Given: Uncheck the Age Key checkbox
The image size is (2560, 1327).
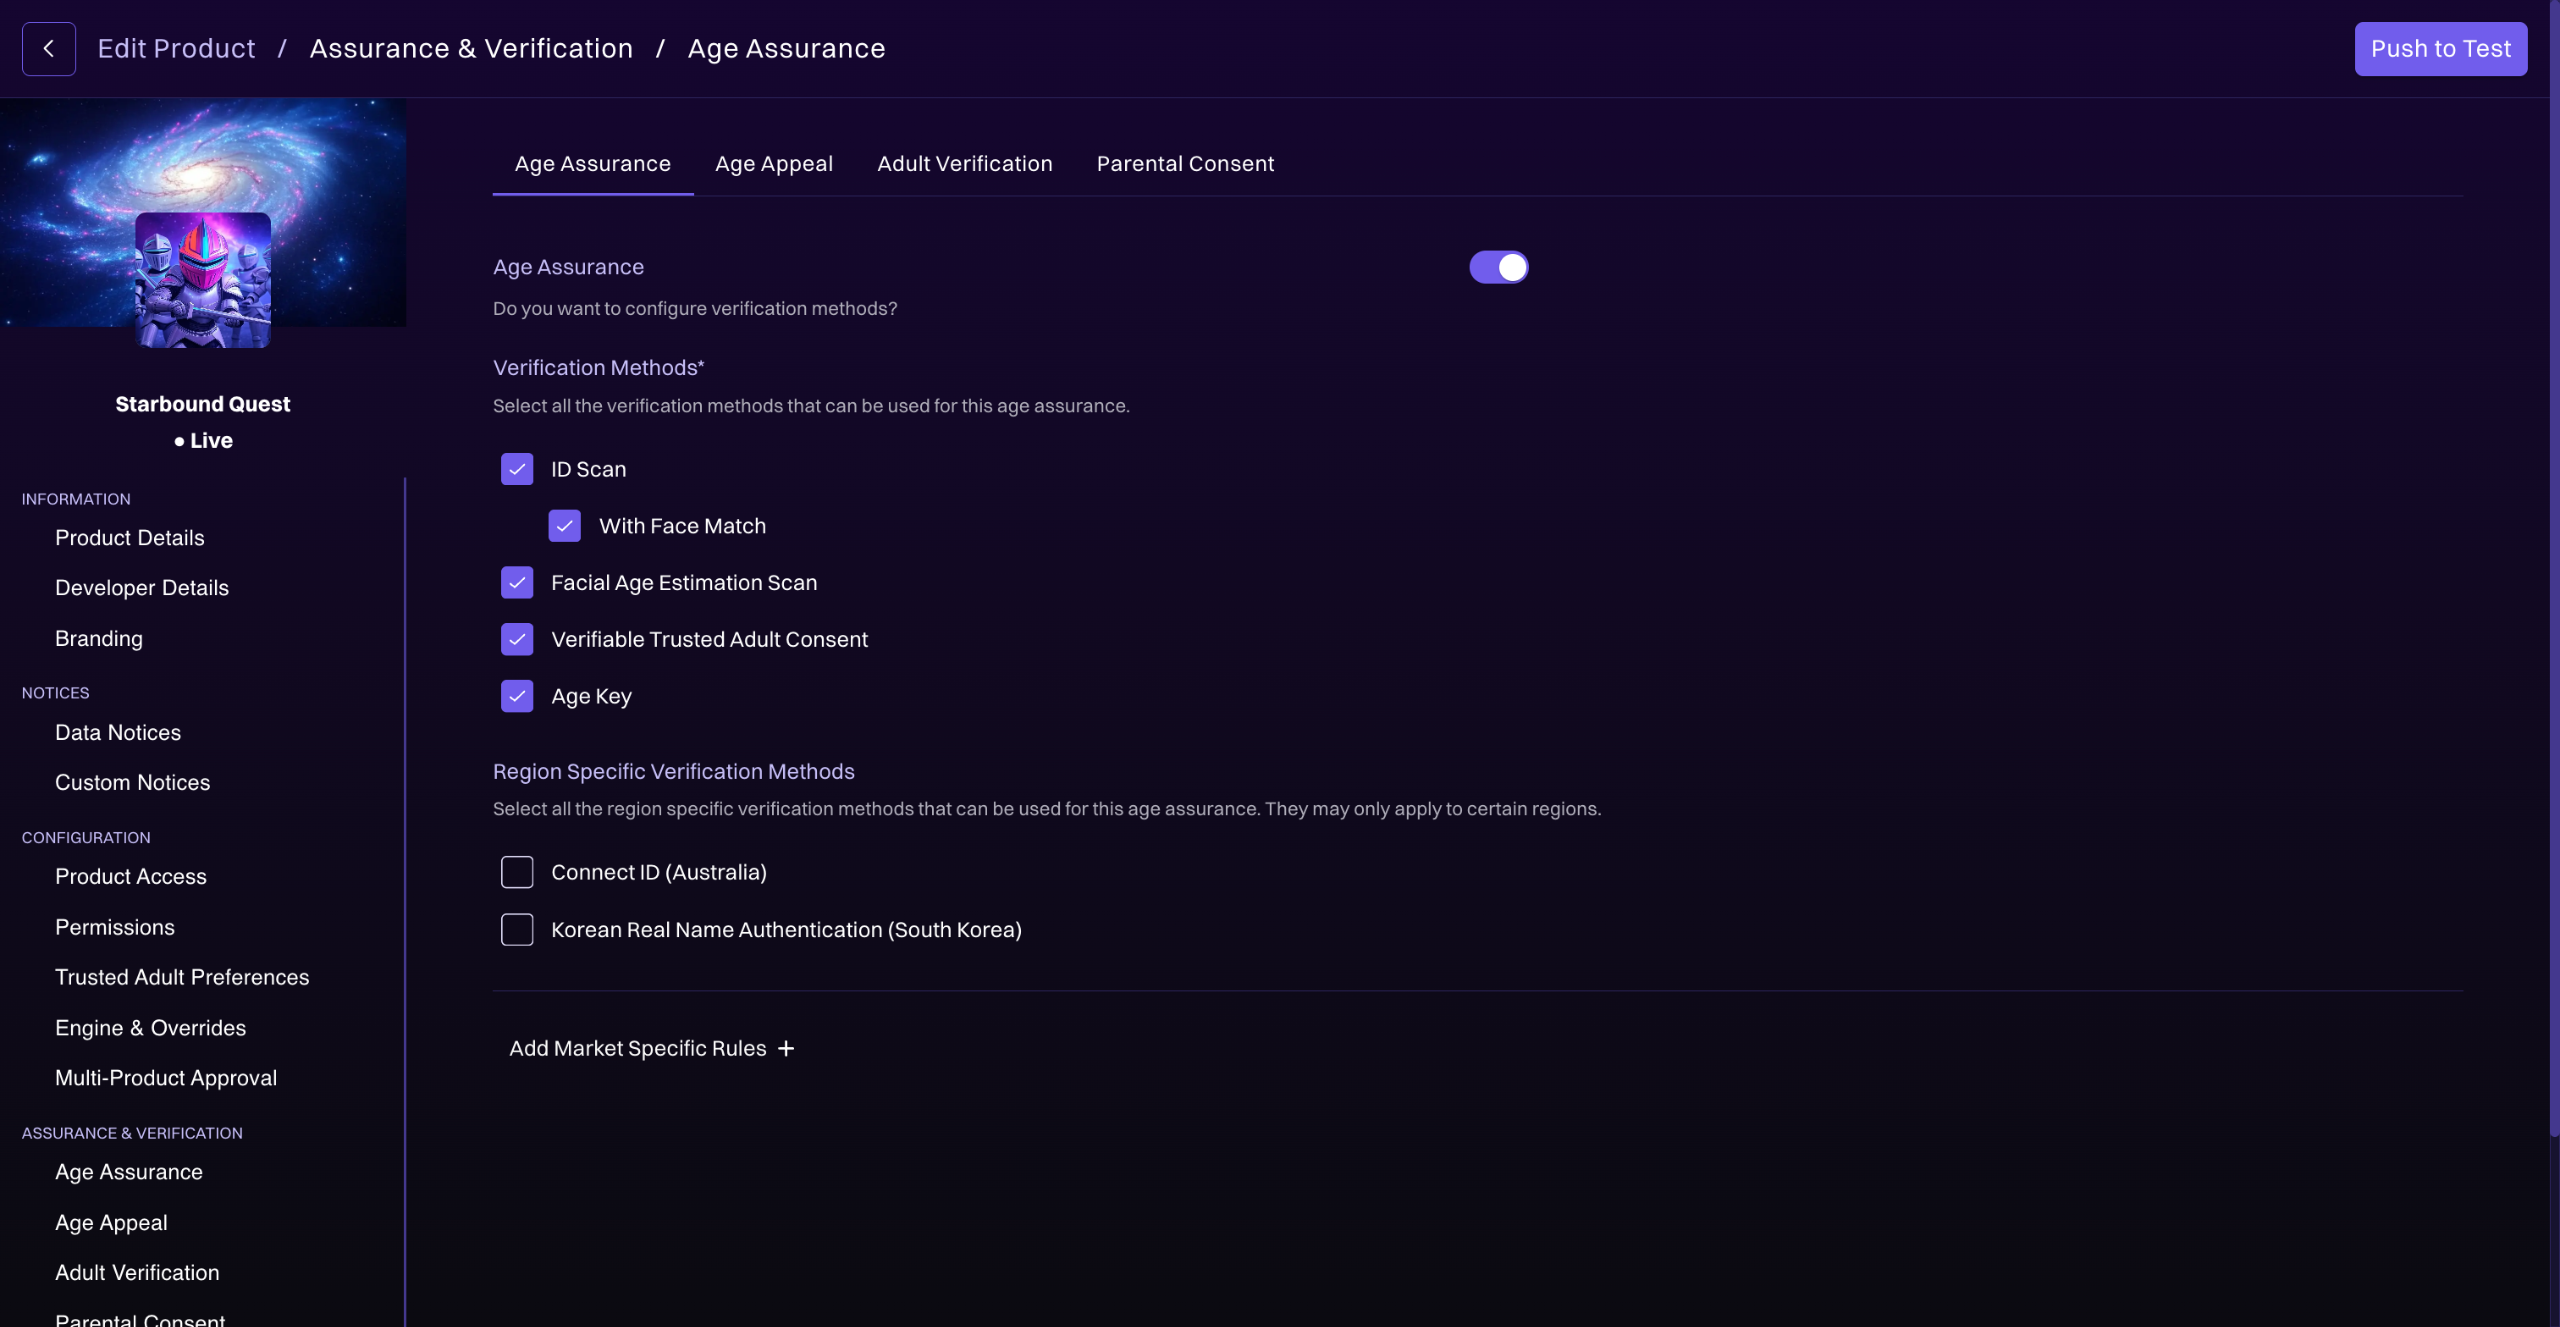Looking at the screenshot, I should point(517,696).
